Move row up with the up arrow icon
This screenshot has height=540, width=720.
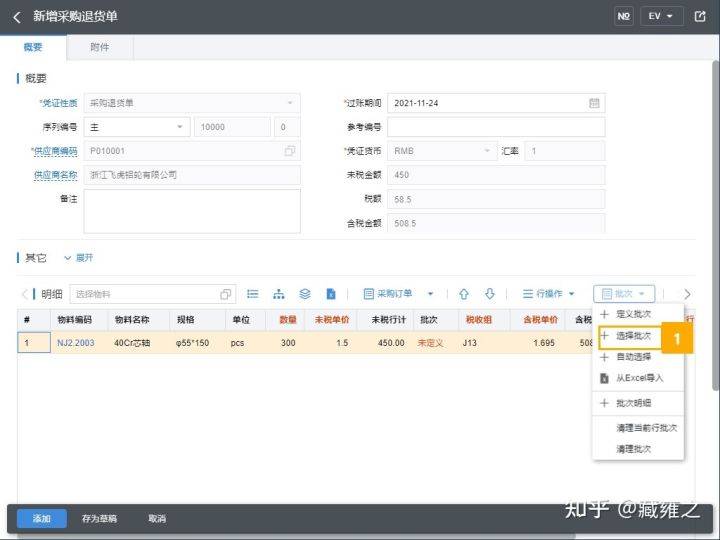click(464, 294)
